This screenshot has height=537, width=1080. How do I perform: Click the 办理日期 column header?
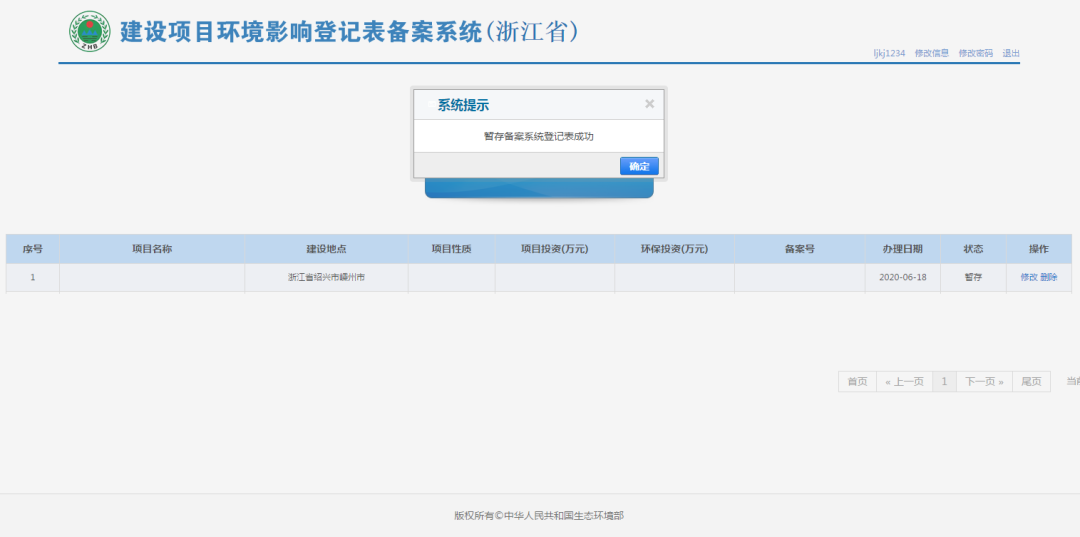tap(902, 249)
